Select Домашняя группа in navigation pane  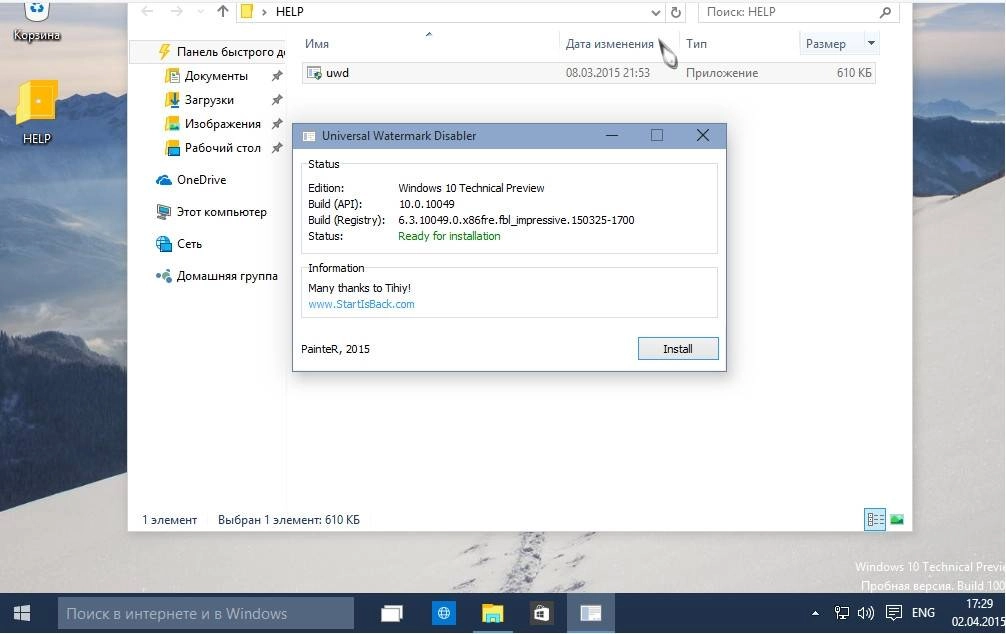217,276
